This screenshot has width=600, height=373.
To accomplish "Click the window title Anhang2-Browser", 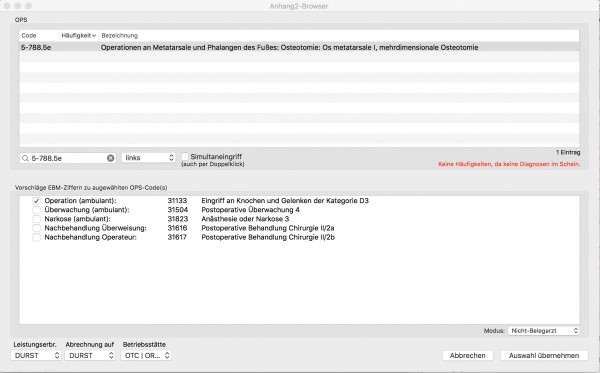I will click(x=299, y=6).
